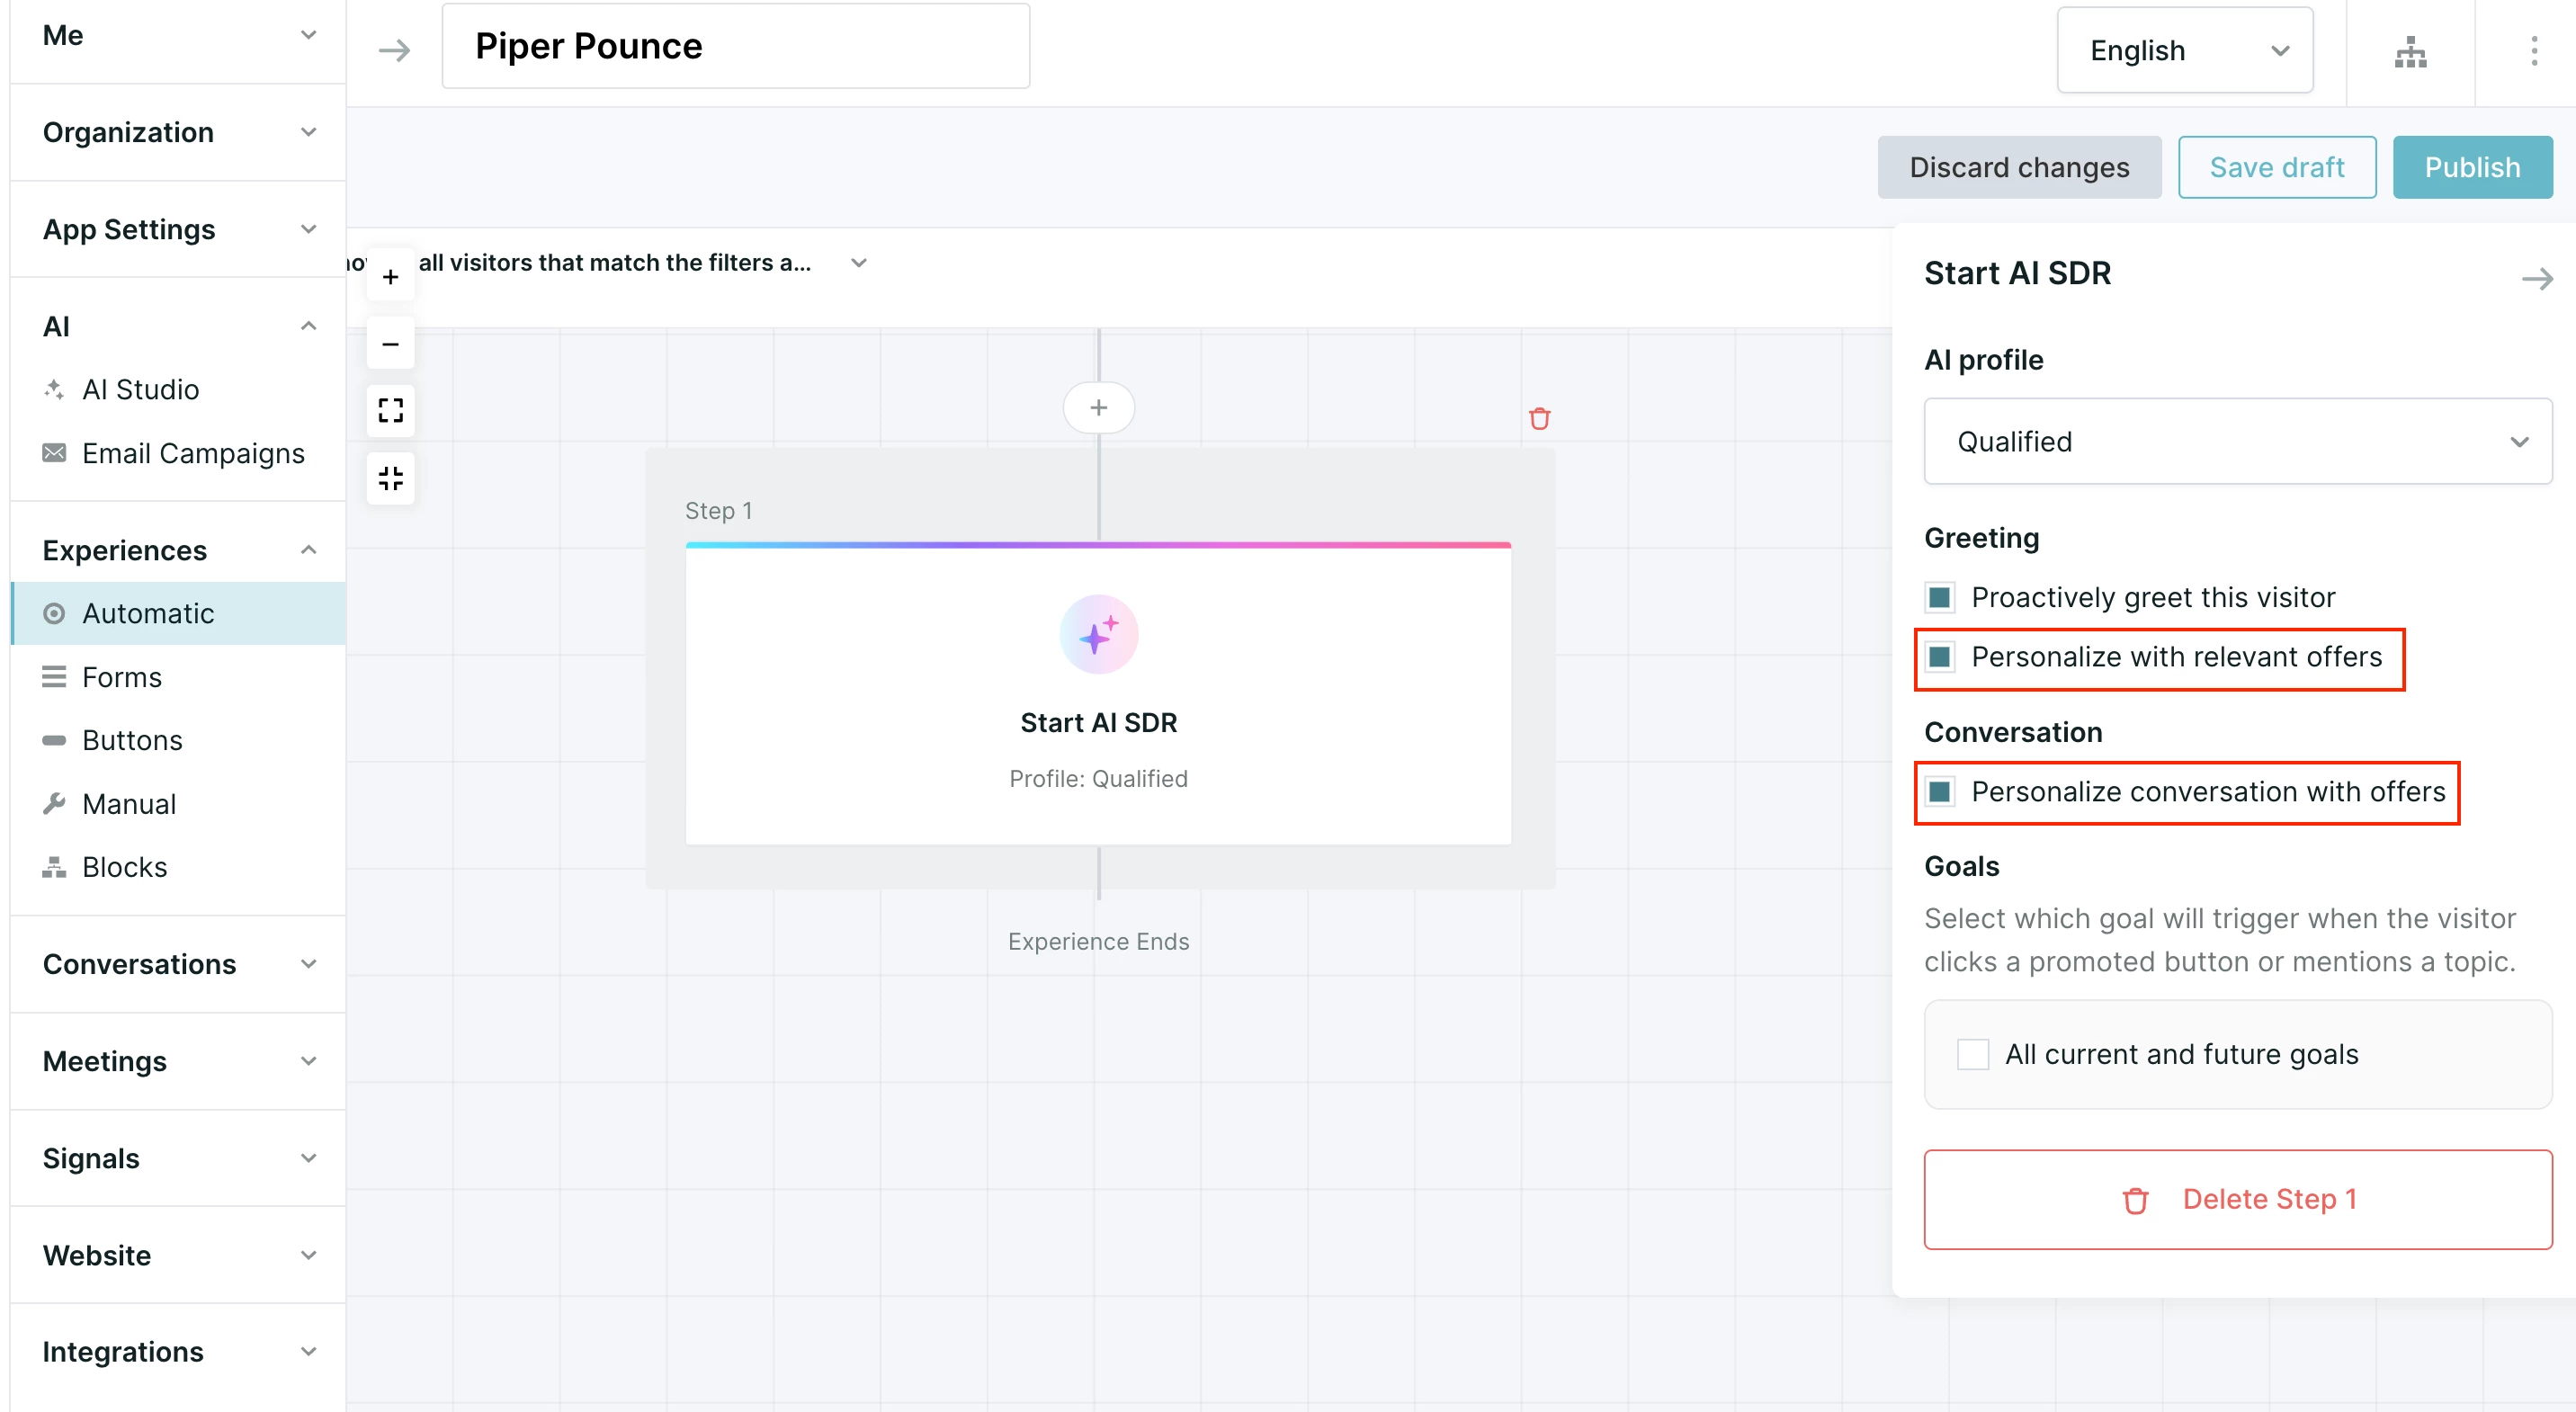Select Automatic experiences

point(178,613)
